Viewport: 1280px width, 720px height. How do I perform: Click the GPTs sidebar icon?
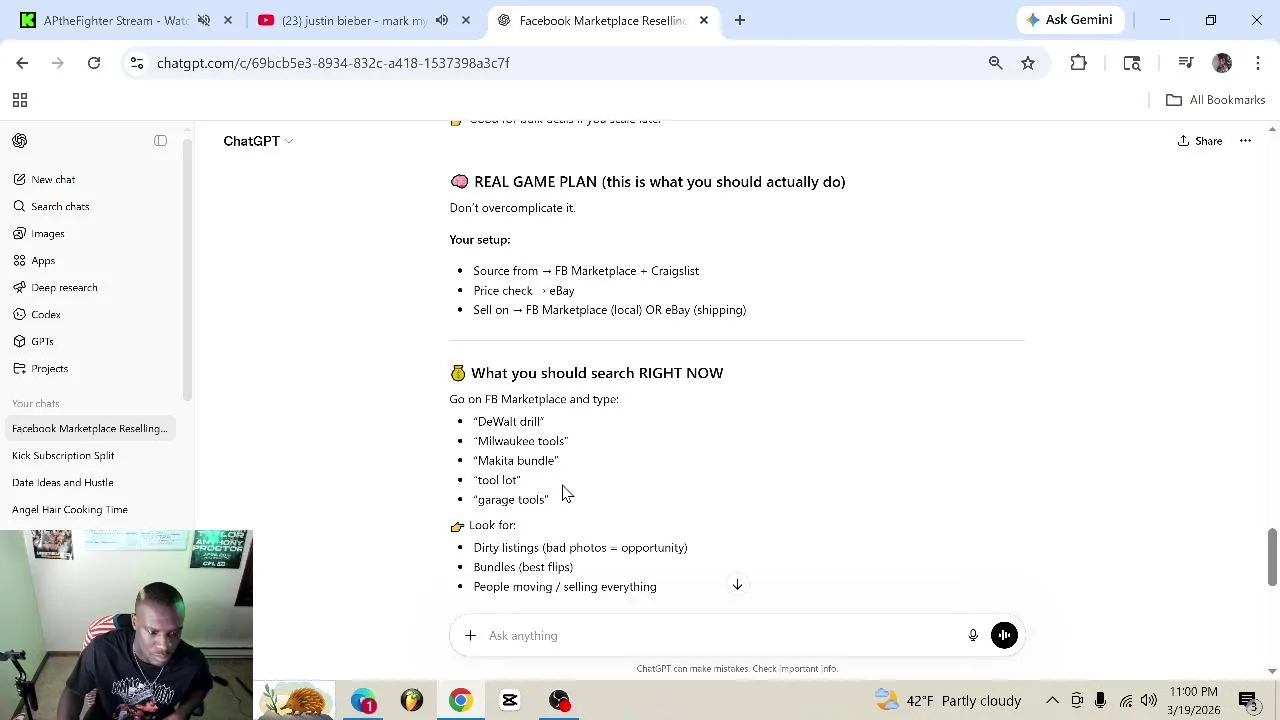(19, 341)
